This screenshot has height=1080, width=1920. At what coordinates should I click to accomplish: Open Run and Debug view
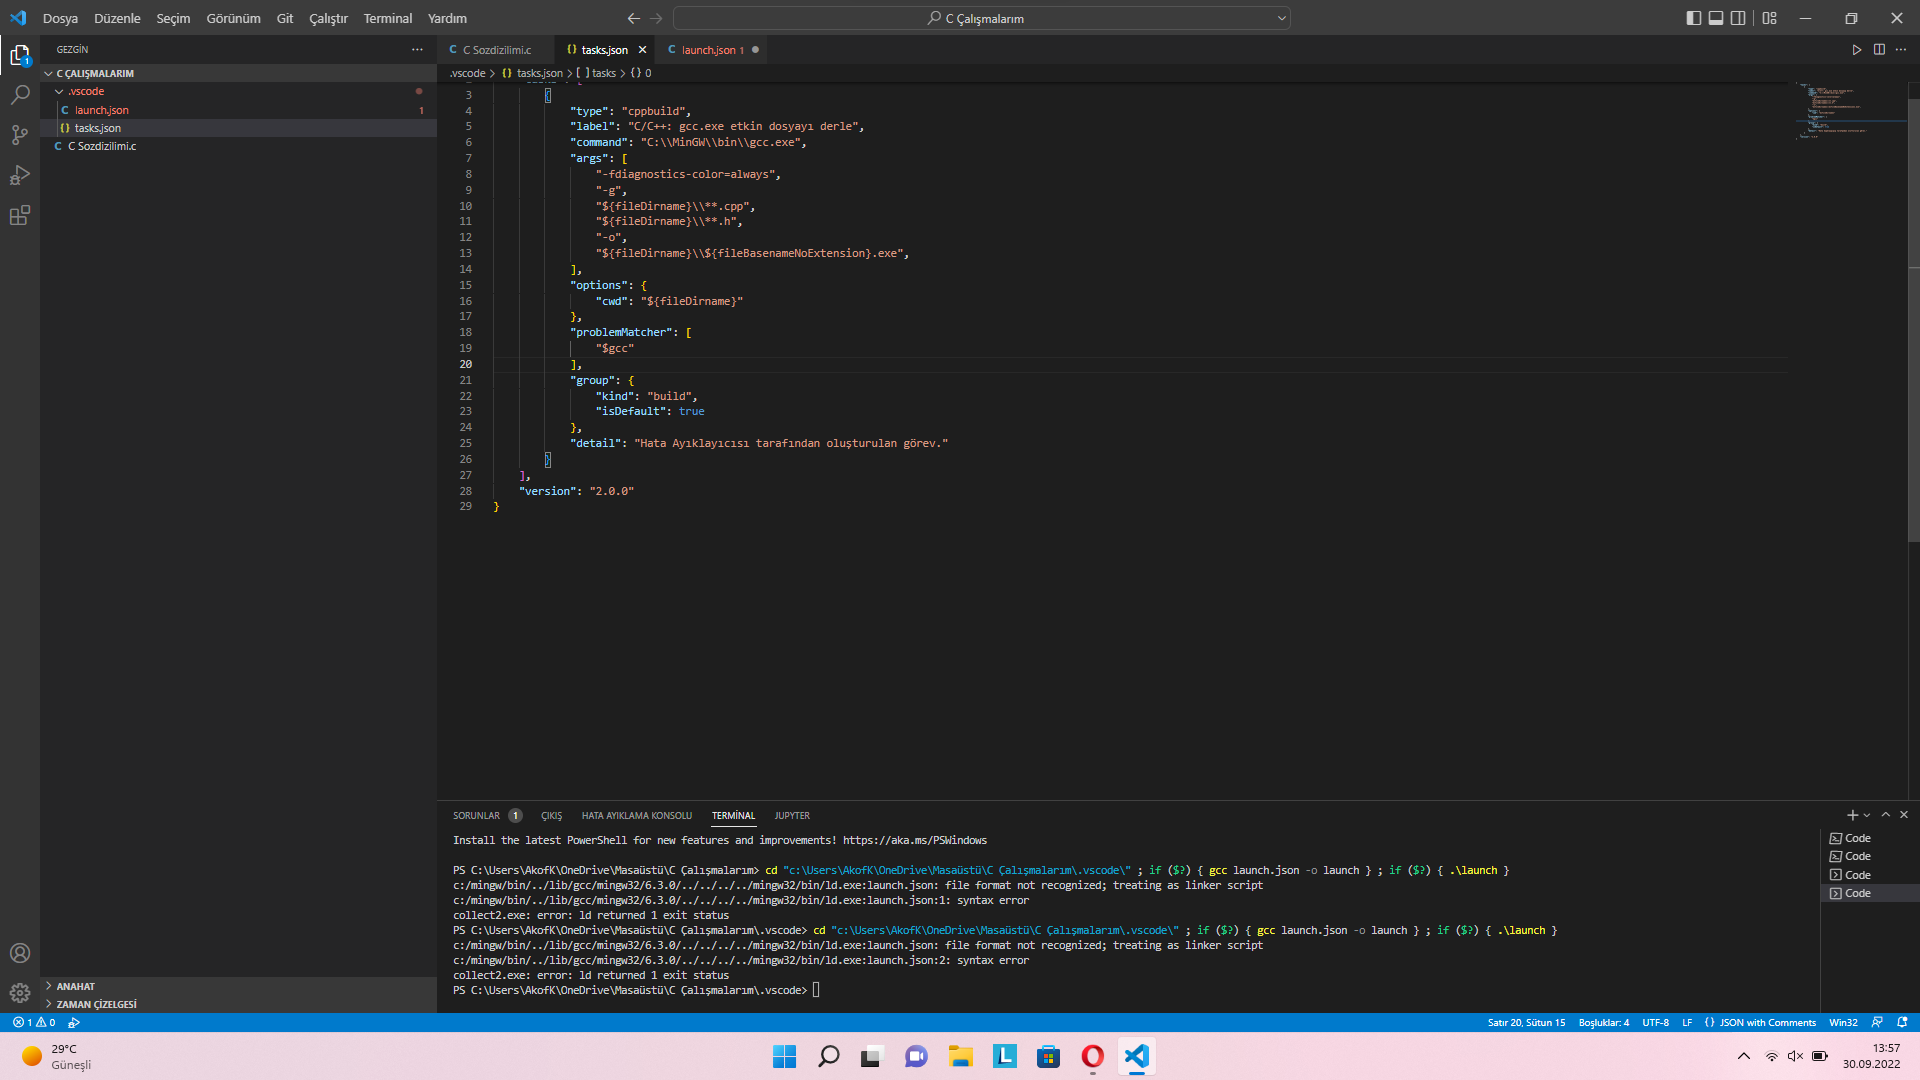[20, 175]
